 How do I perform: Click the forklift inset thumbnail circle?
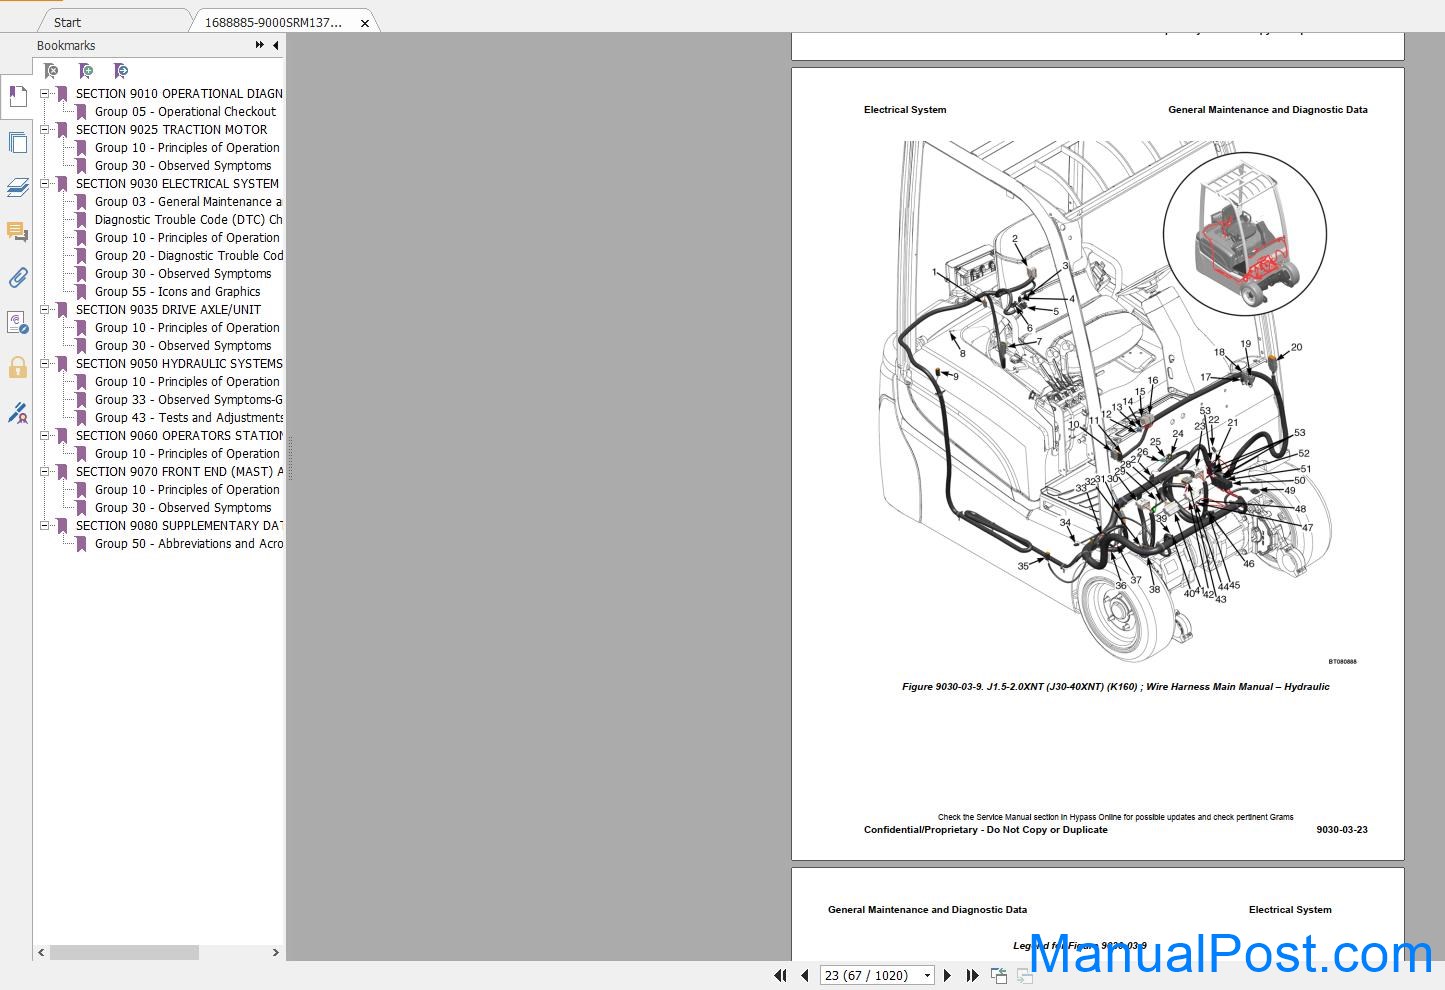[1245, 233]
